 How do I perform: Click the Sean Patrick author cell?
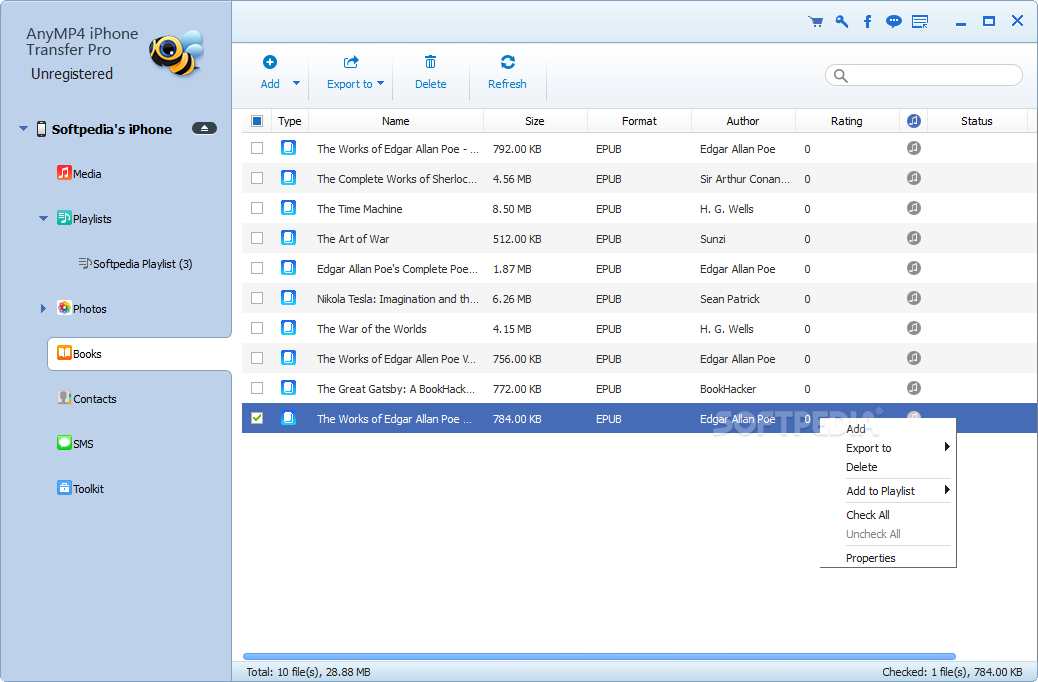point(730,299)
